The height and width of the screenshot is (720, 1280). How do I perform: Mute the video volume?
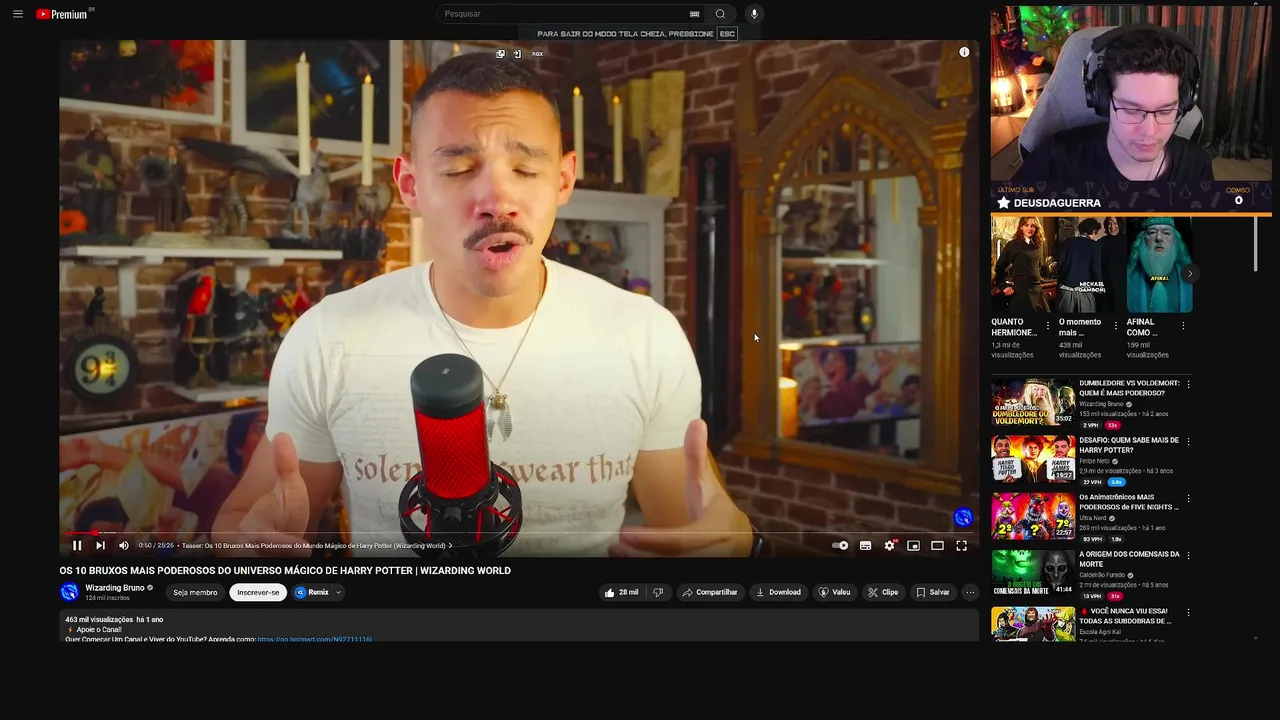124,545
